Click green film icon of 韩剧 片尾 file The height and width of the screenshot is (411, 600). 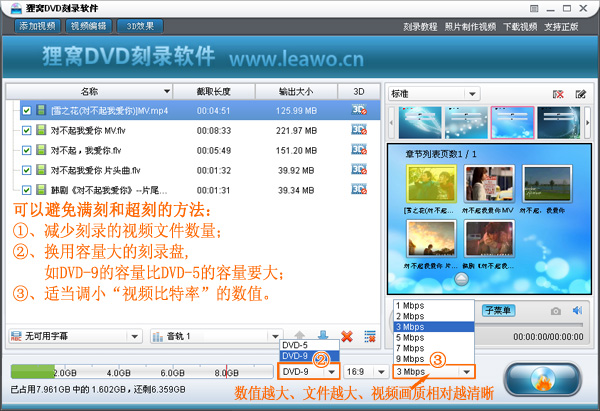click(x=41, y=189)
